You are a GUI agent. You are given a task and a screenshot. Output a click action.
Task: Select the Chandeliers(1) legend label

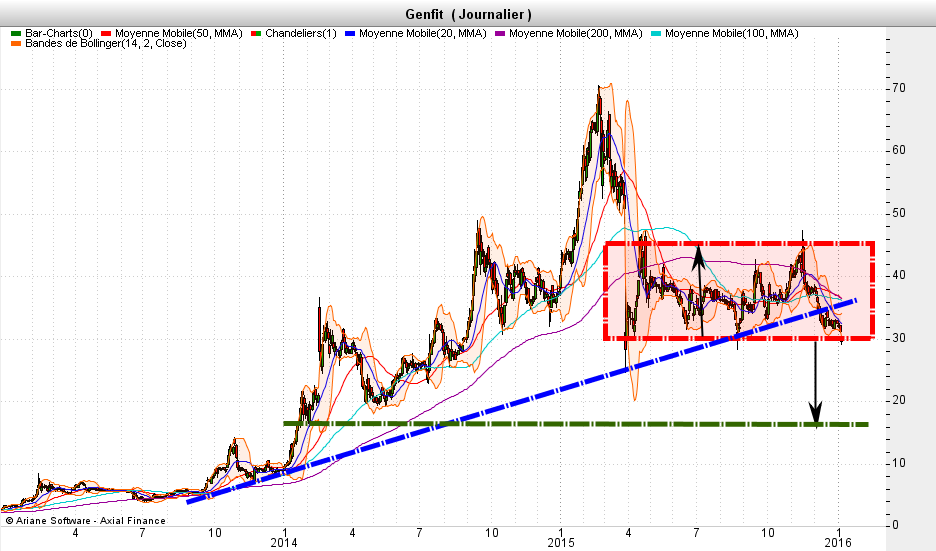click(x=301, y=34)
